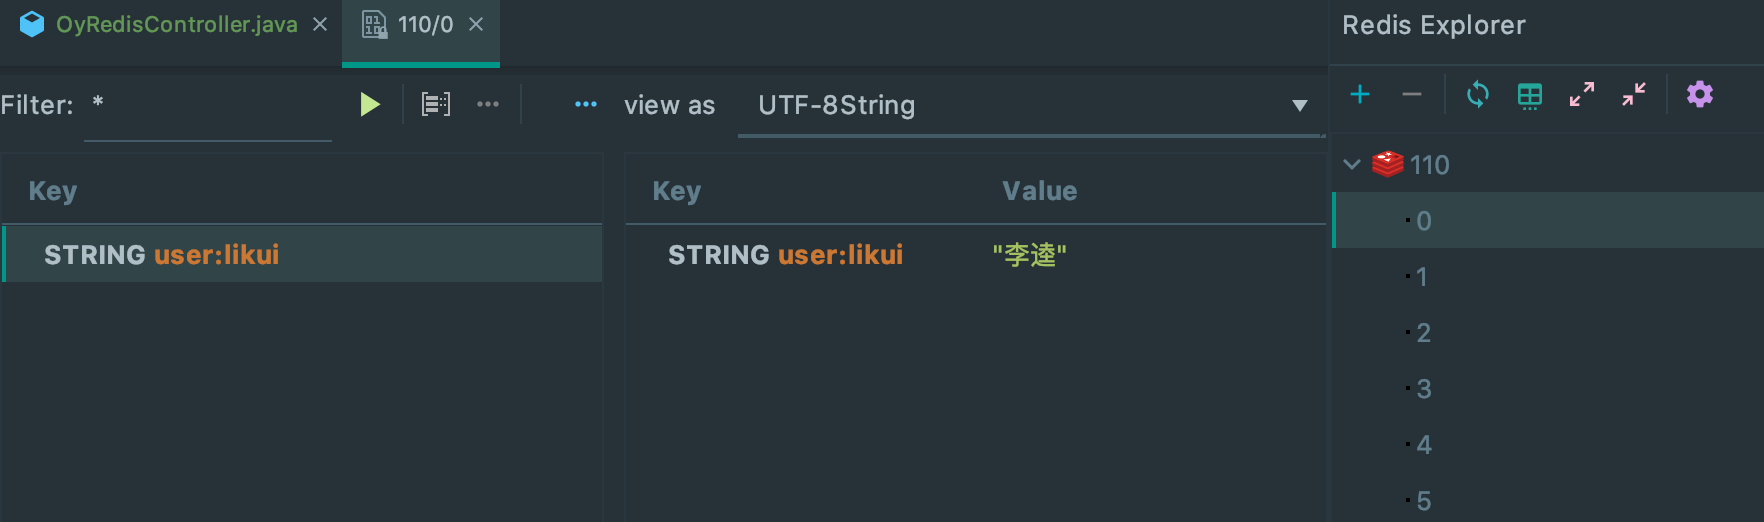Screen dimensions: 1764x522
Task: Open the view as UTF-8String dropdown
Action: [1031, 105]
